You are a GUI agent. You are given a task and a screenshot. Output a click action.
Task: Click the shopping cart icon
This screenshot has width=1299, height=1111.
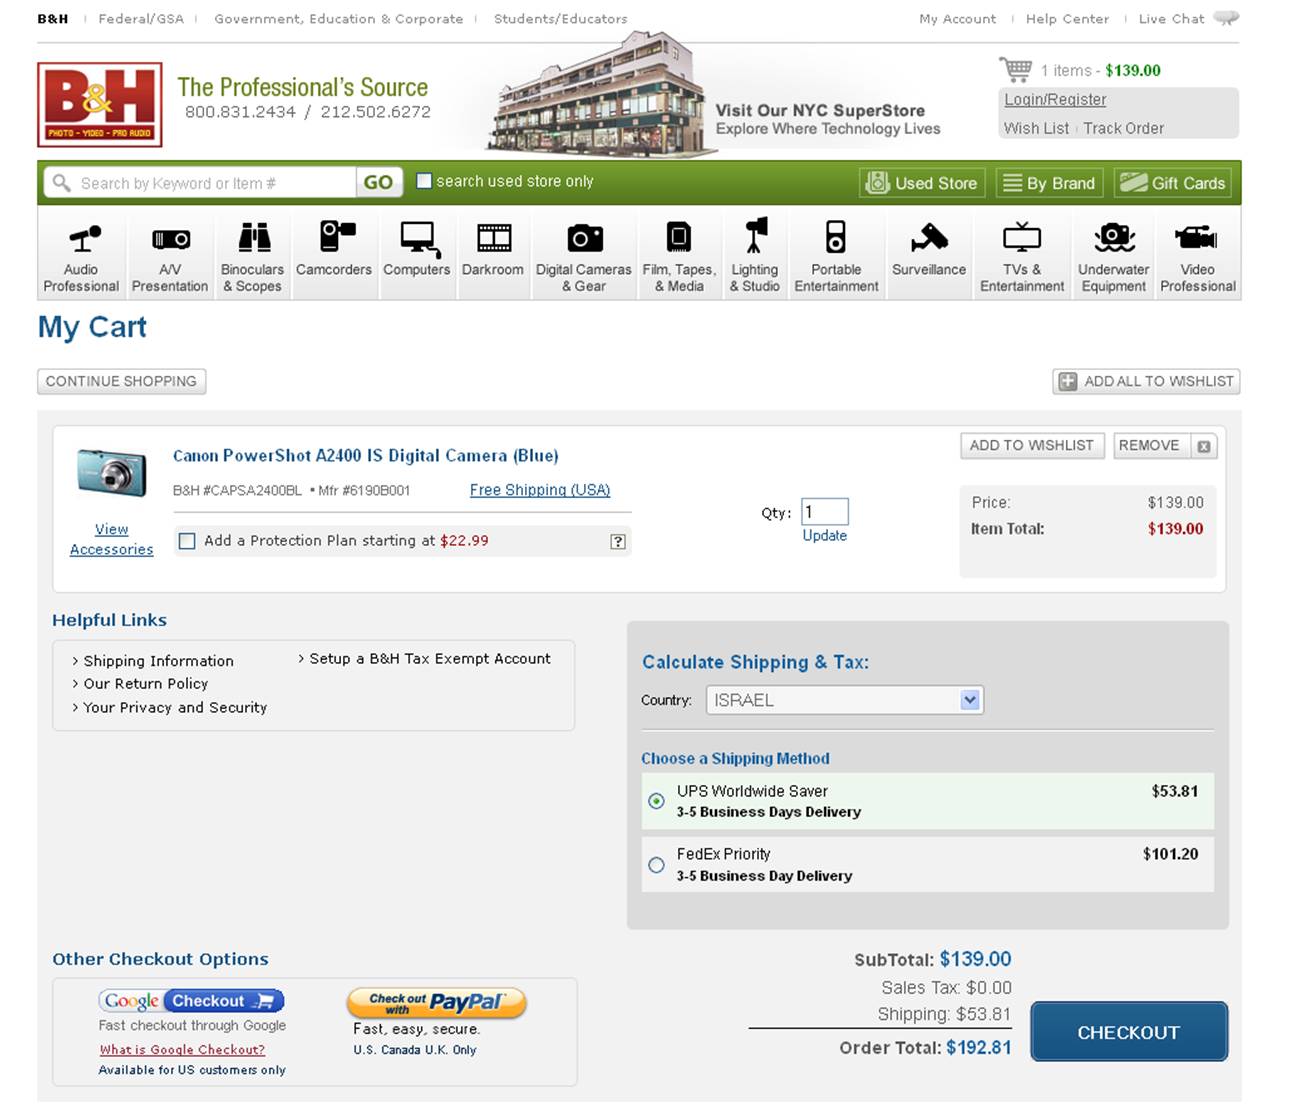pos(1015,70)
